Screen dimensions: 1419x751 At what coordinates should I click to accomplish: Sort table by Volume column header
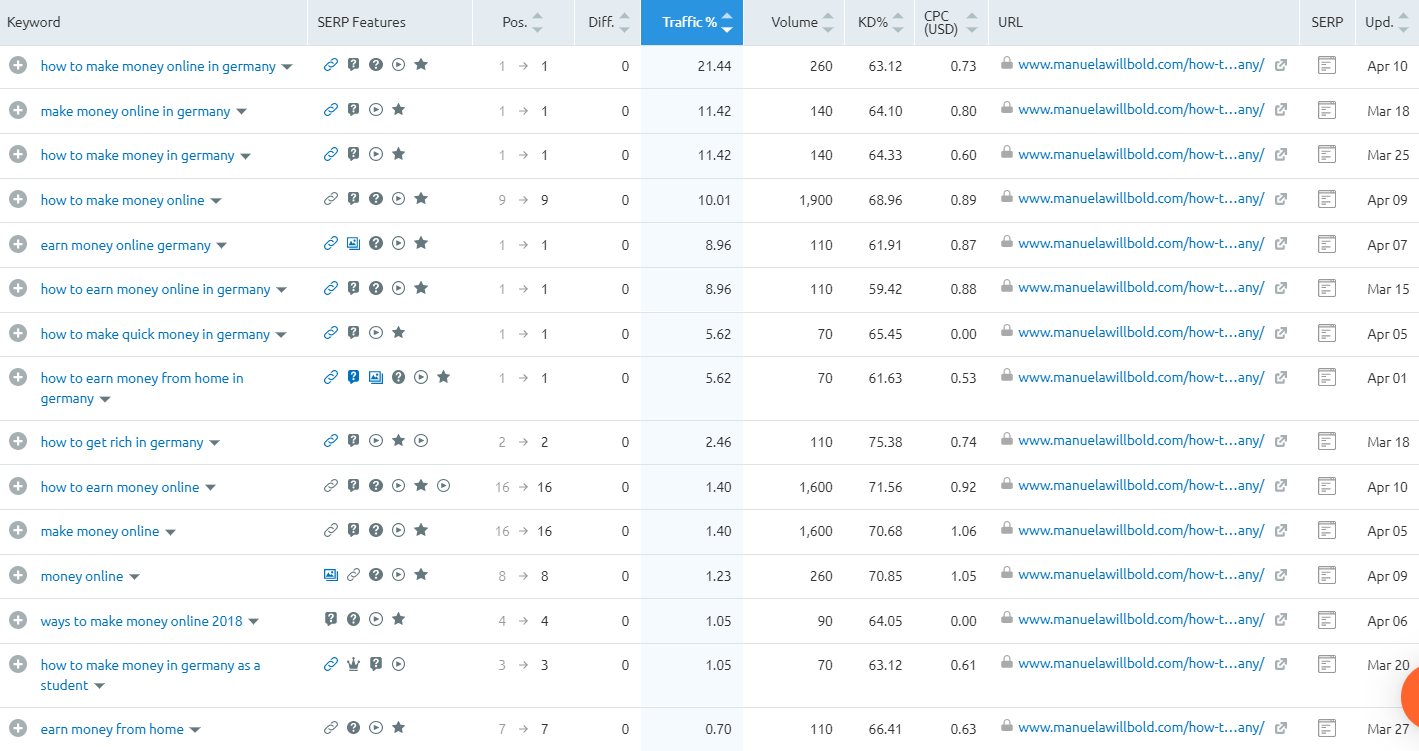click(x=794, y=22)
